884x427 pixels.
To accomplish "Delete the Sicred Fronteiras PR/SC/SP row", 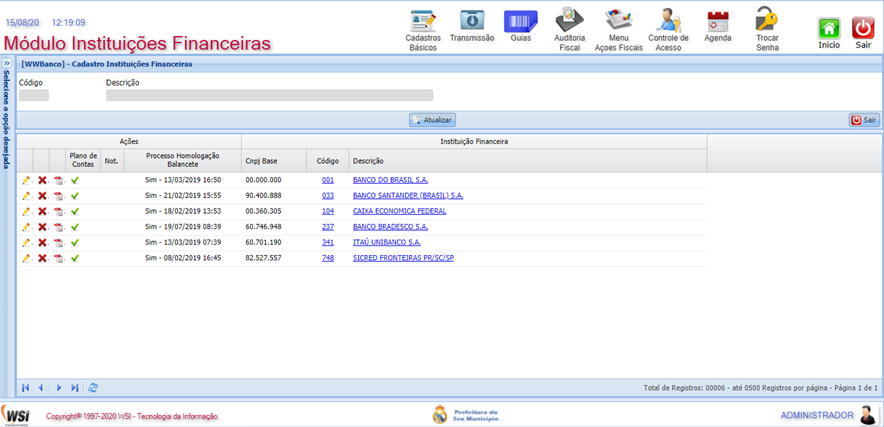I will pos(42,258).
